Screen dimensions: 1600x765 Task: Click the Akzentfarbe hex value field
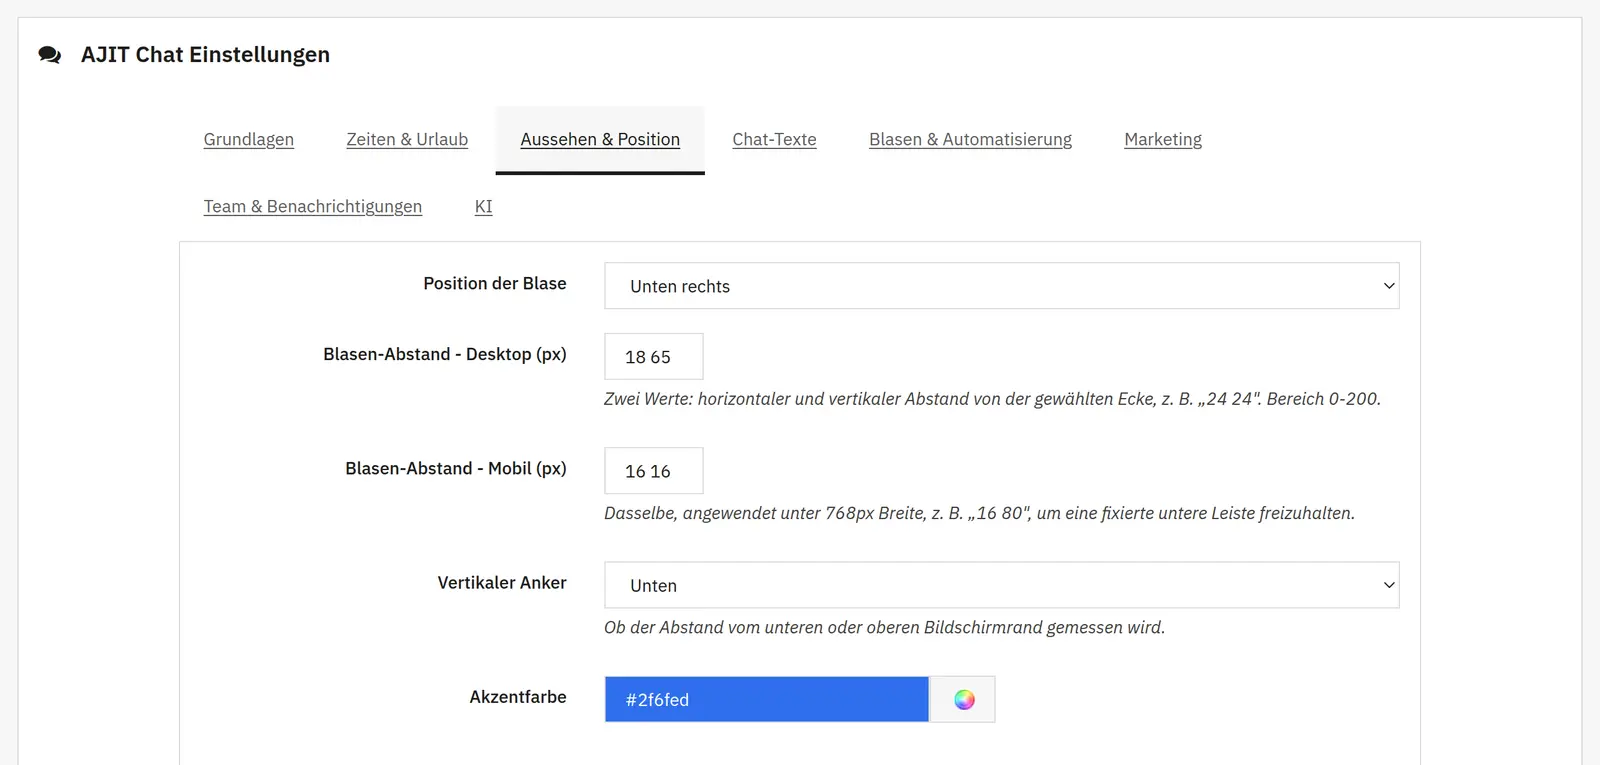point(767,700)
